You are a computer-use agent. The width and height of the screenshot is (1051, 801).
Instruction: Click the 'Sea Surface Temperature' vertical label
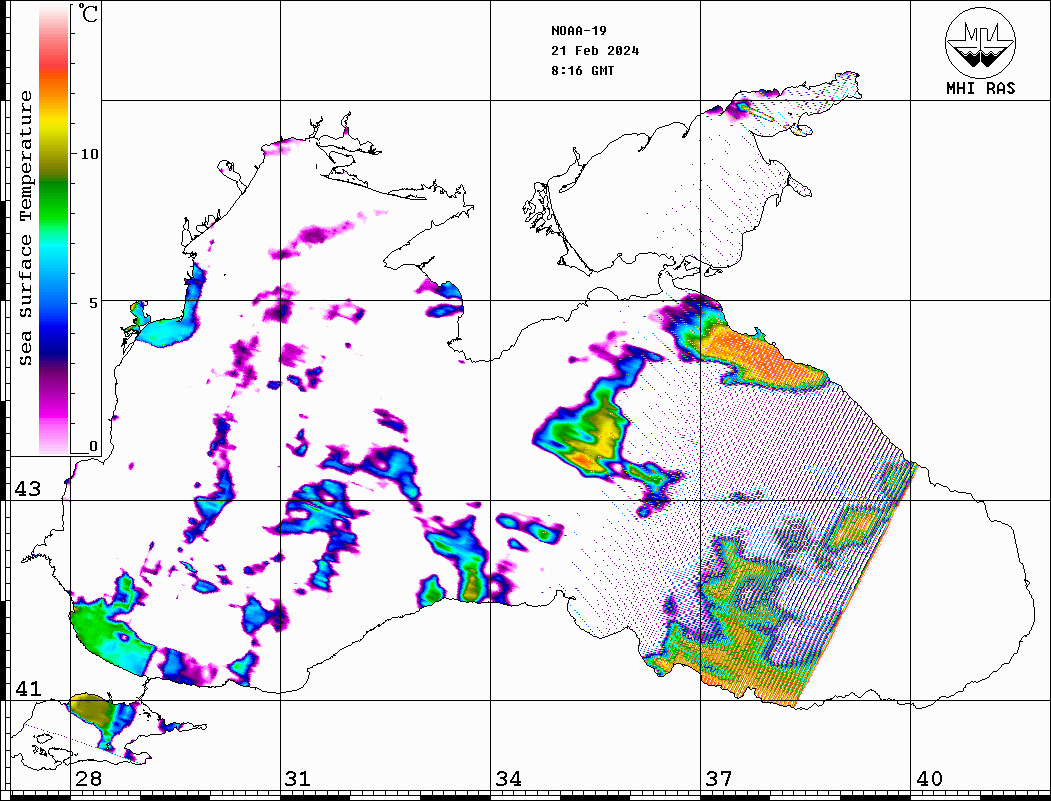[x=25, y=229]
